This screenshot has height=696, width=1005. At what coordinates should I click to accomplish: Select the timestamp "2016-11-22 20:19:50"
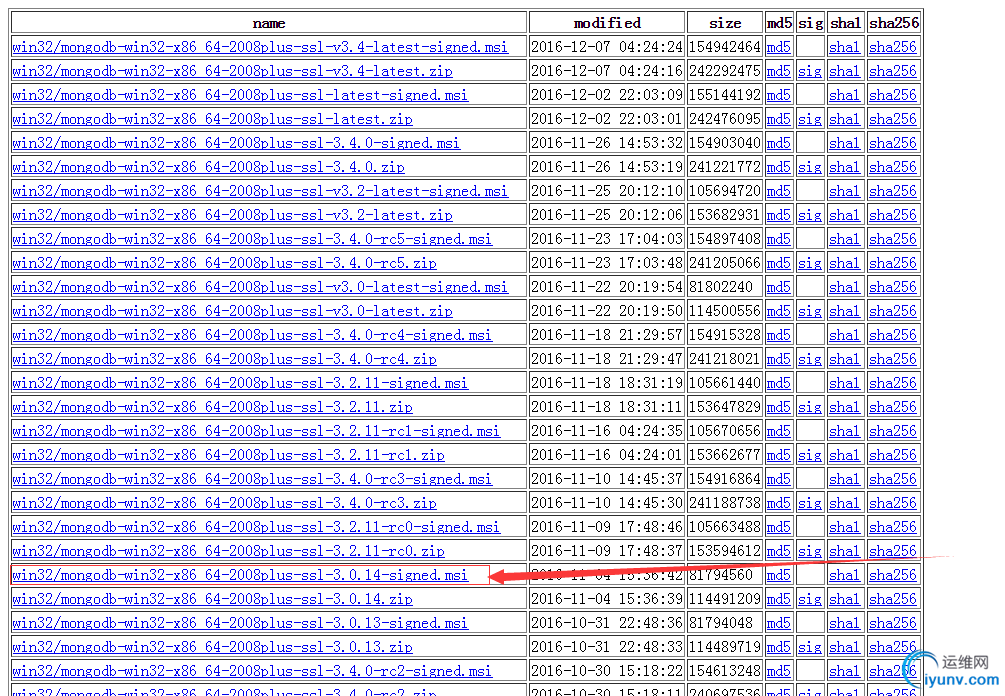coord(607,311)
